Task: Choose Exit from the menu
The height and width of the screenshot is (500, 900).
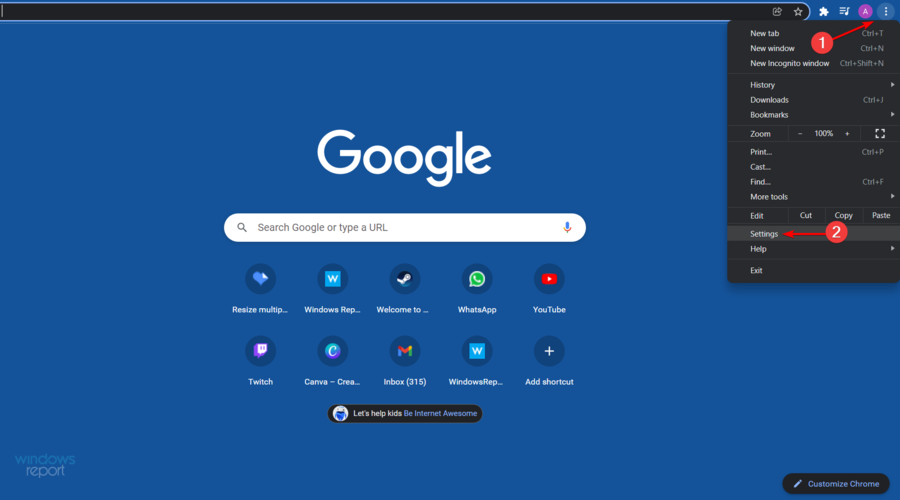Action: 813,270
